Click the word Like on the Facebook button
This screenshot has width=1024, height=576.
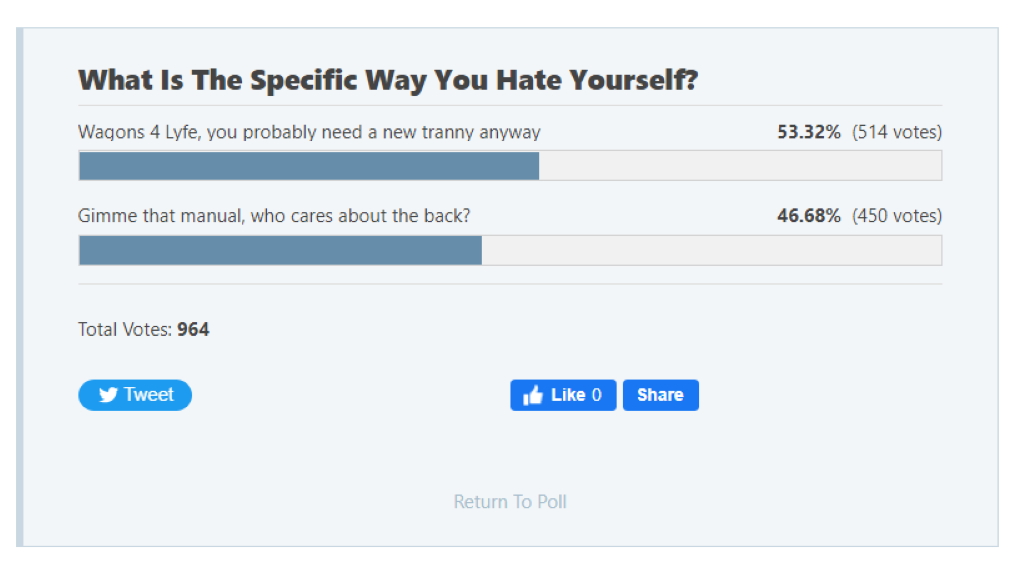pos(568,395)
